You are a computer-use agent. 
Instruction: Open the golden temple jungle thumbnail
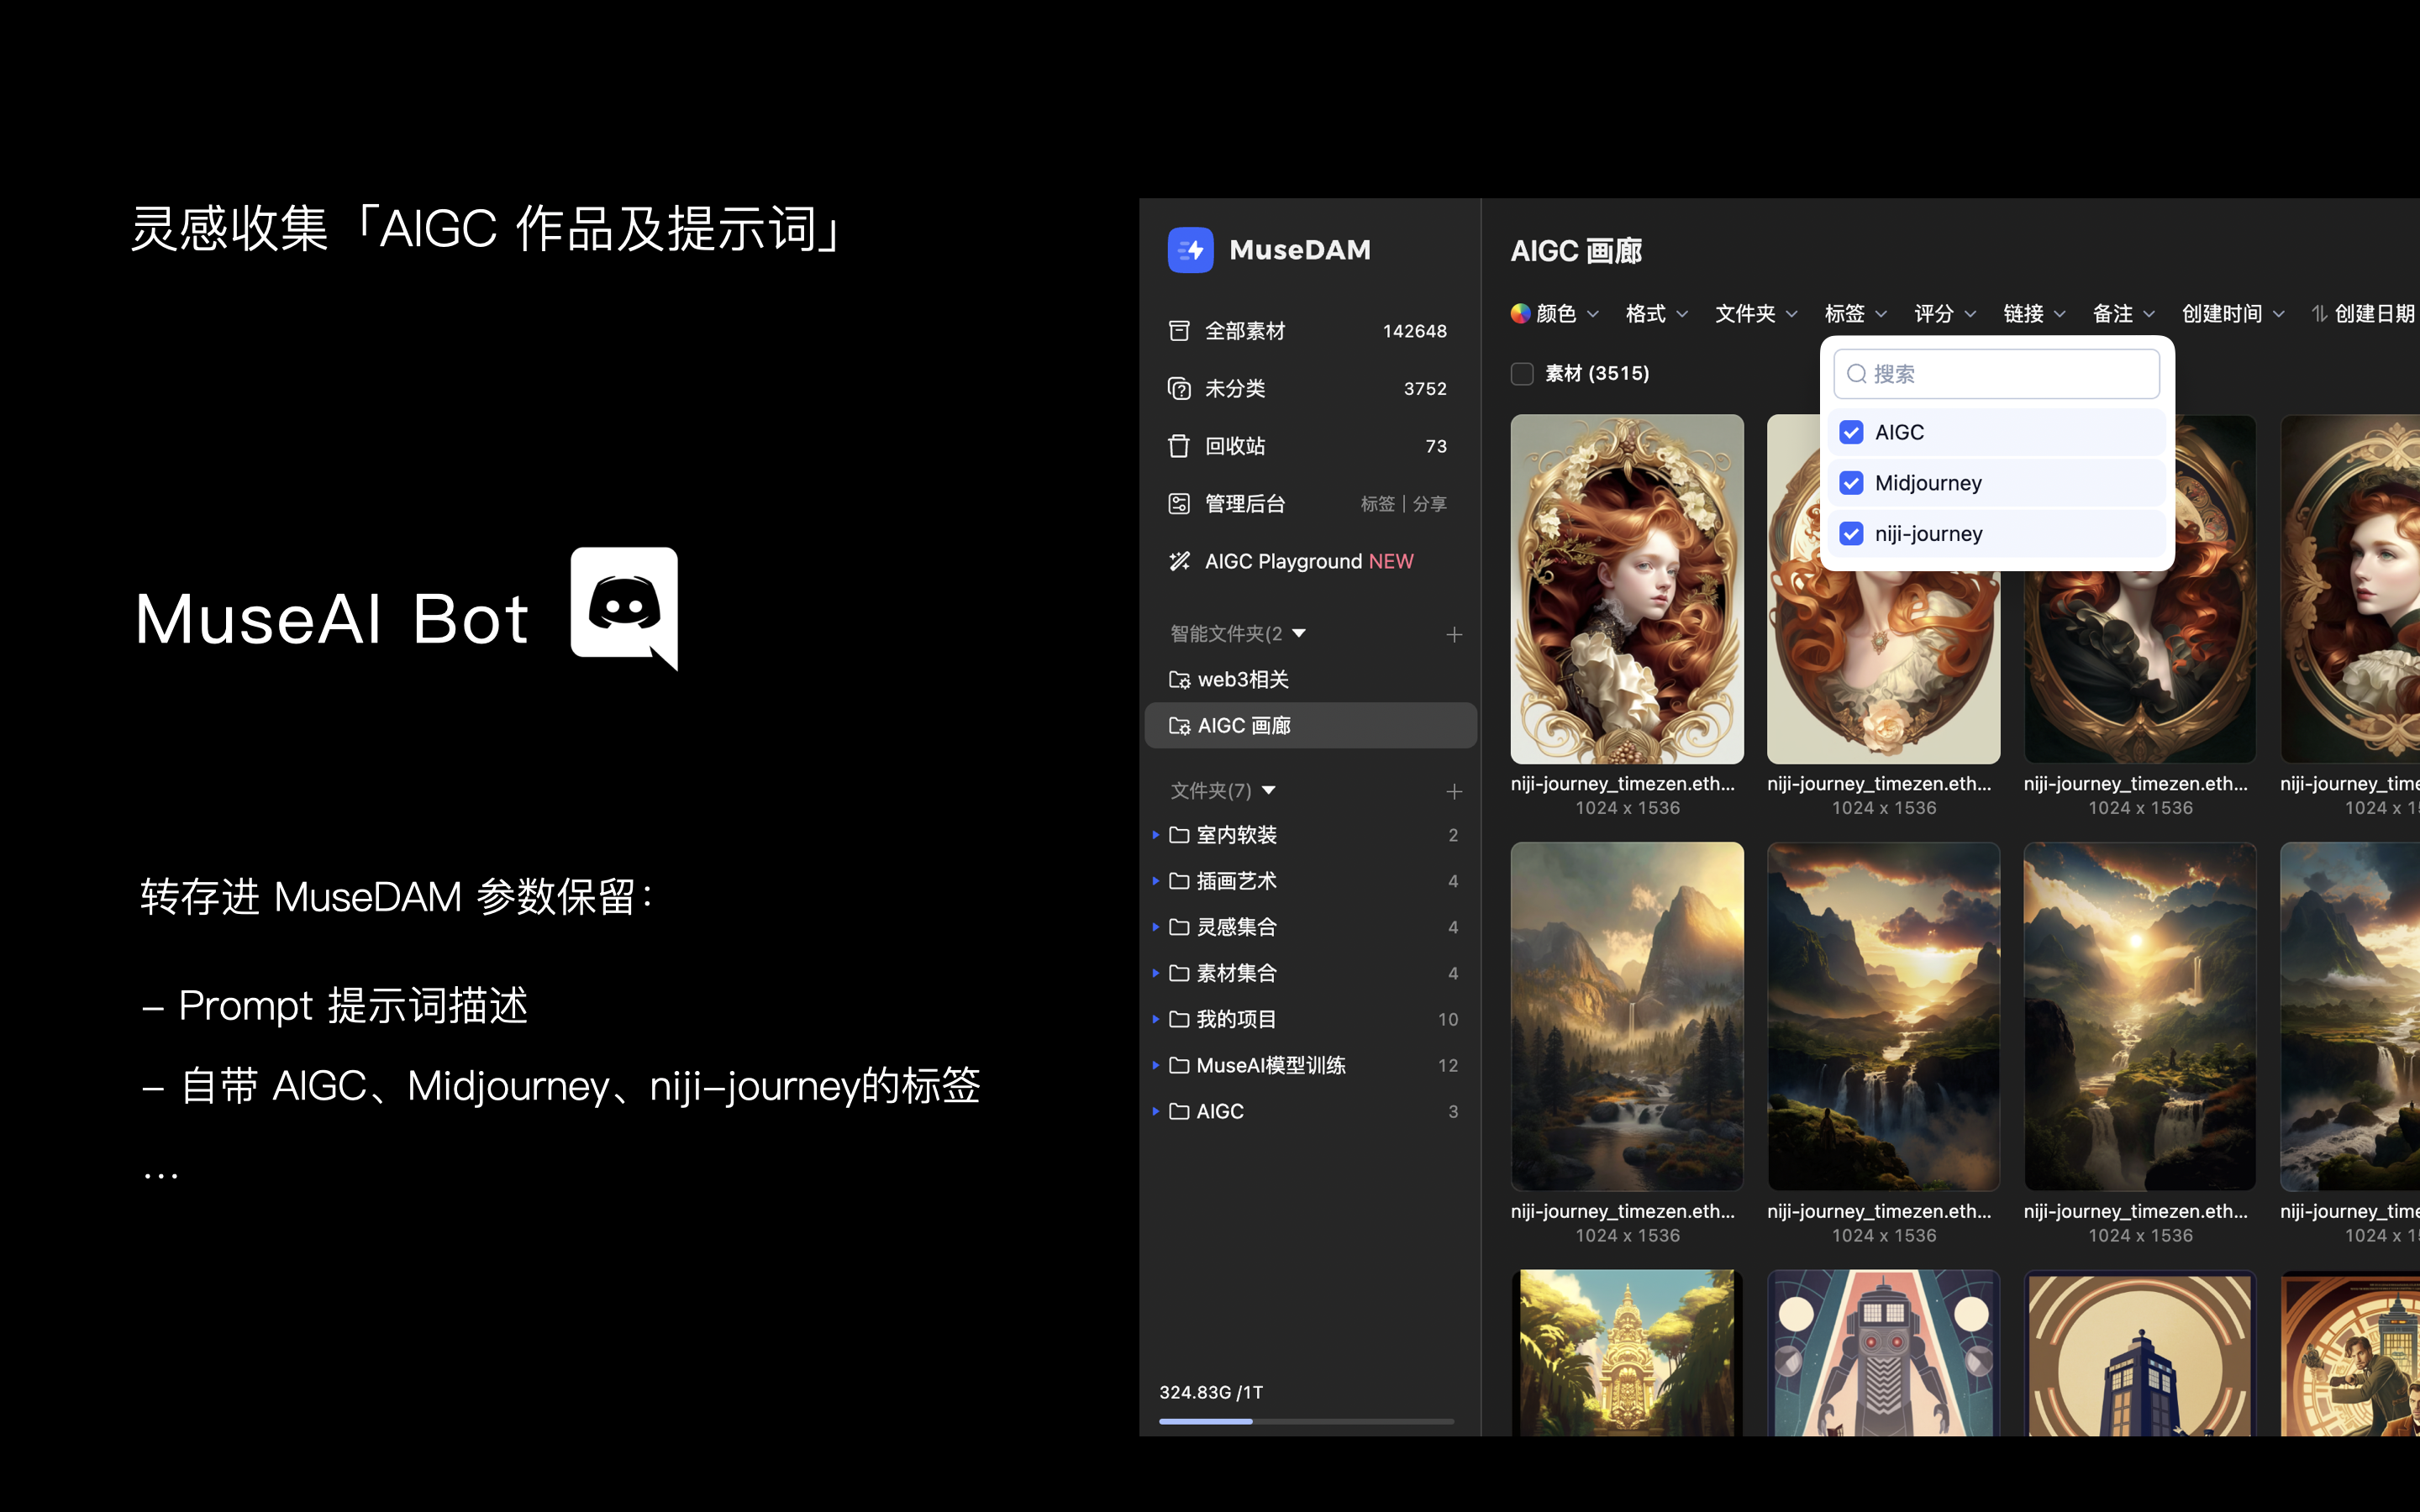(1627, 1353)
